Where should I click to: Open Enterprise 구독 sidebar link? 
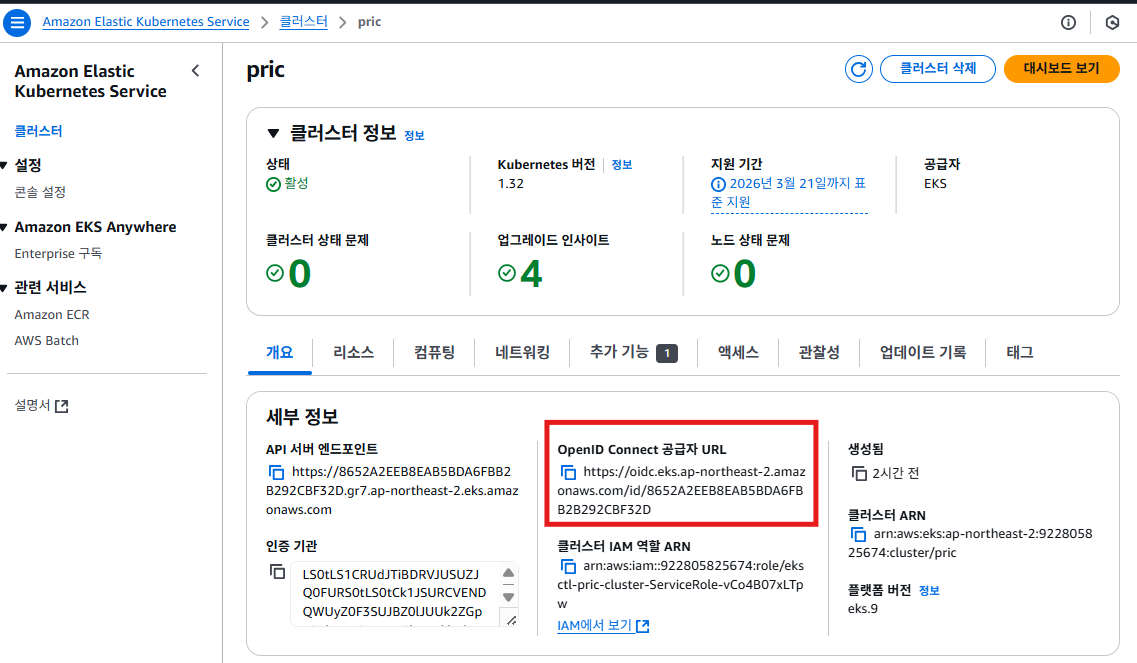[58, 254]
